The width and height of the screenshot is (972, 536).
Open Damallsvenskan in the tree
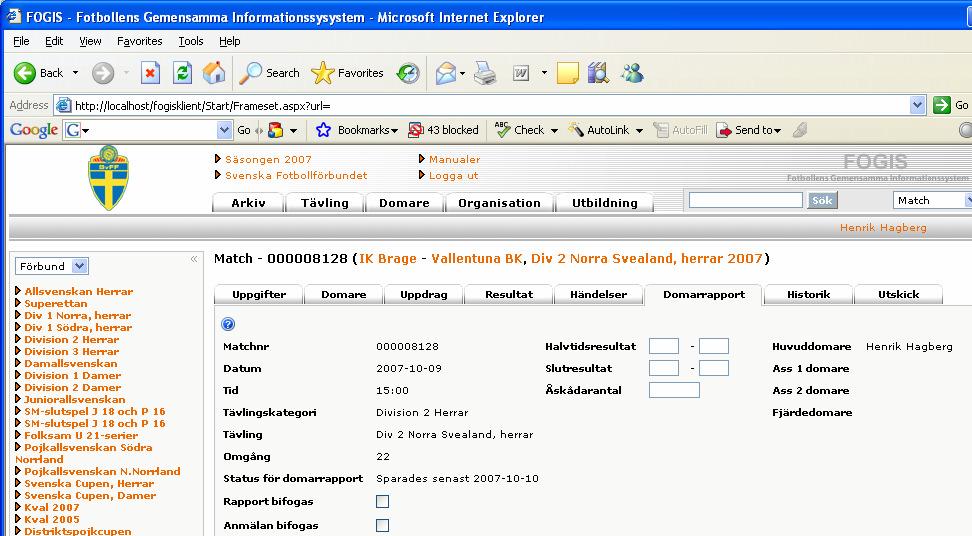[71, 363]
